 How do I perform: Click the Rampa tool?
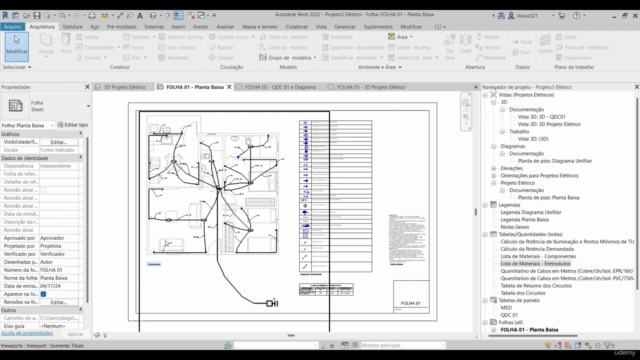click(x=221, y=47)
